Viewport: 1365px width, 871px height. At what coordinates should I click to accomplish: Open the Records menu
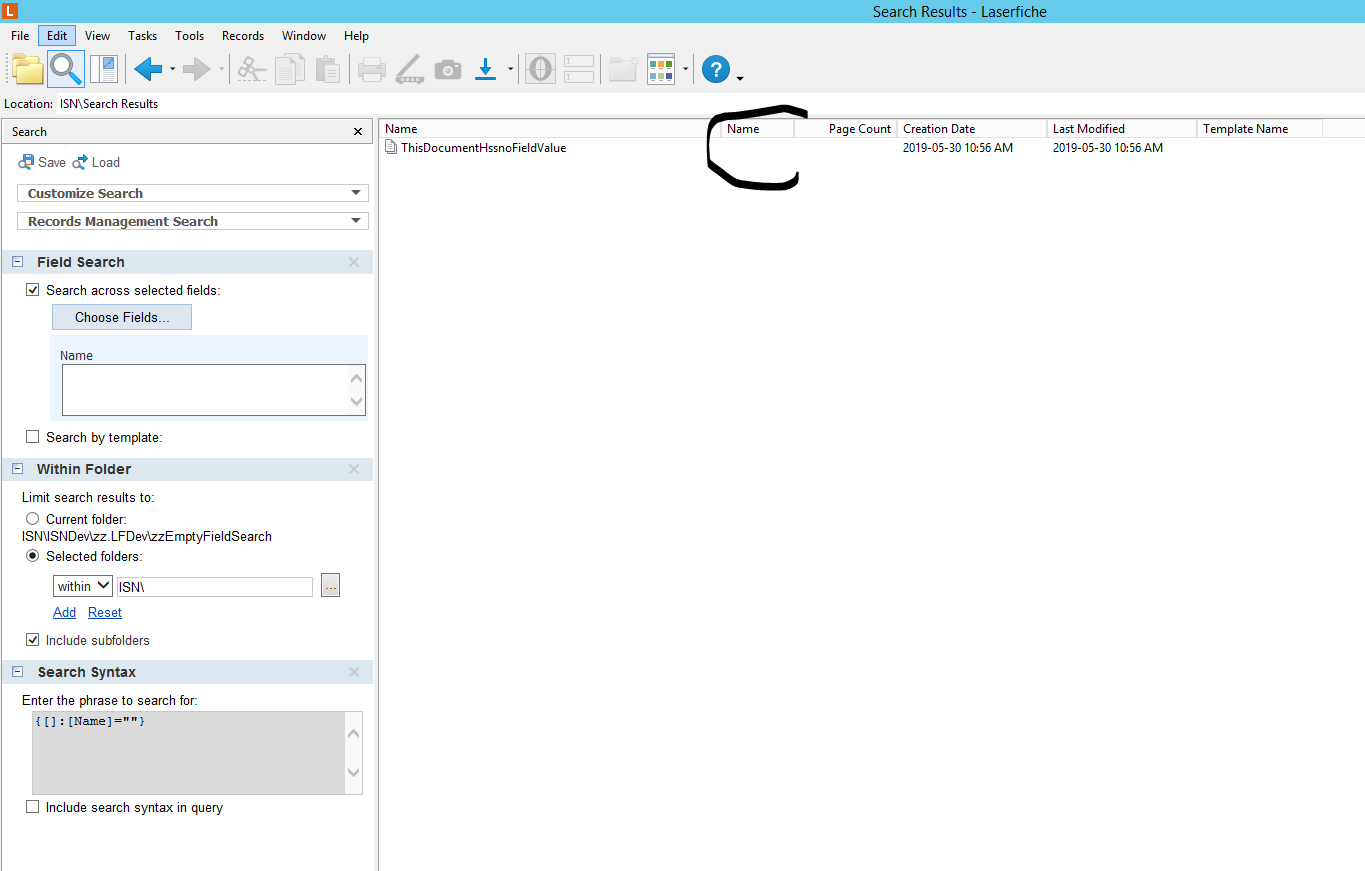[x=243, y=36]
